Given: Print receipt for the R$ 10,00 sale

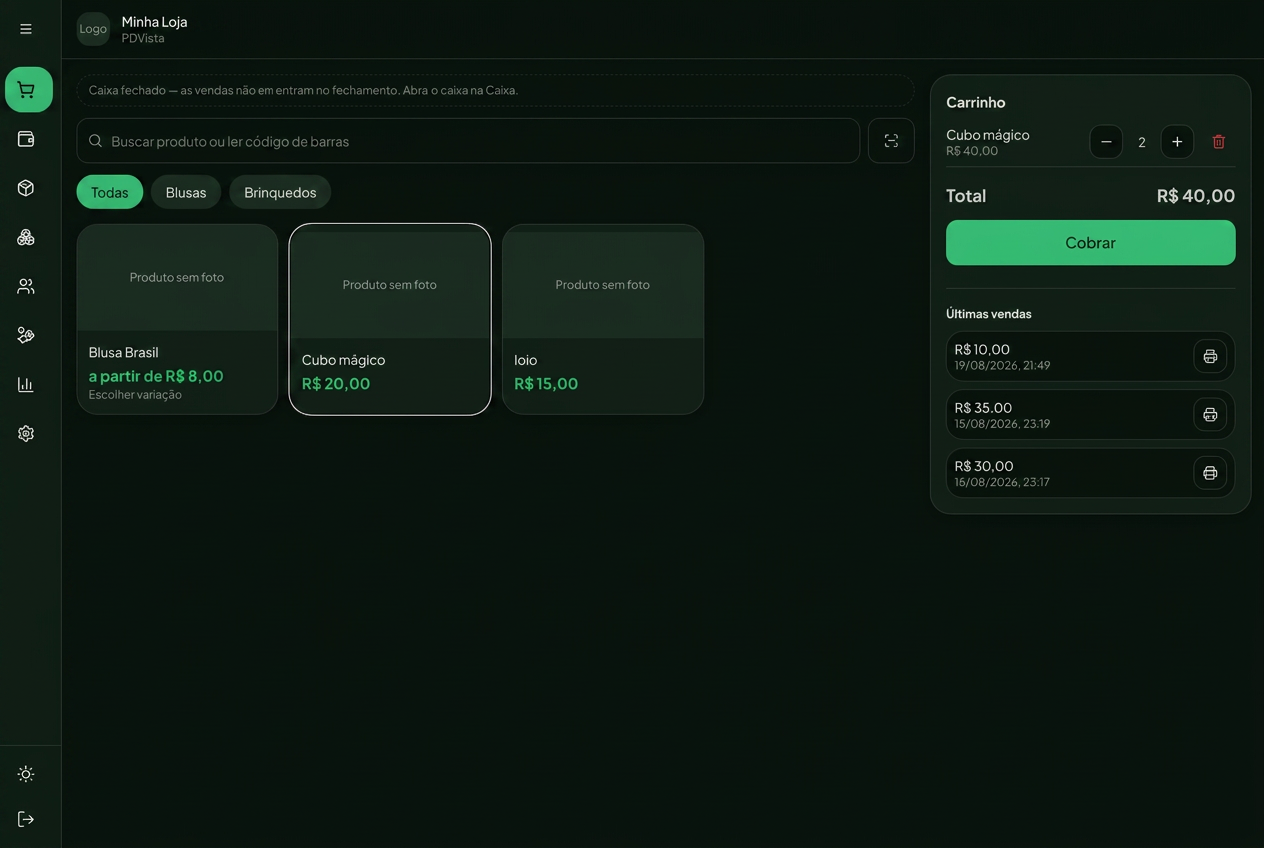Looking at the screenshot, I should (x=1210, y=356).
